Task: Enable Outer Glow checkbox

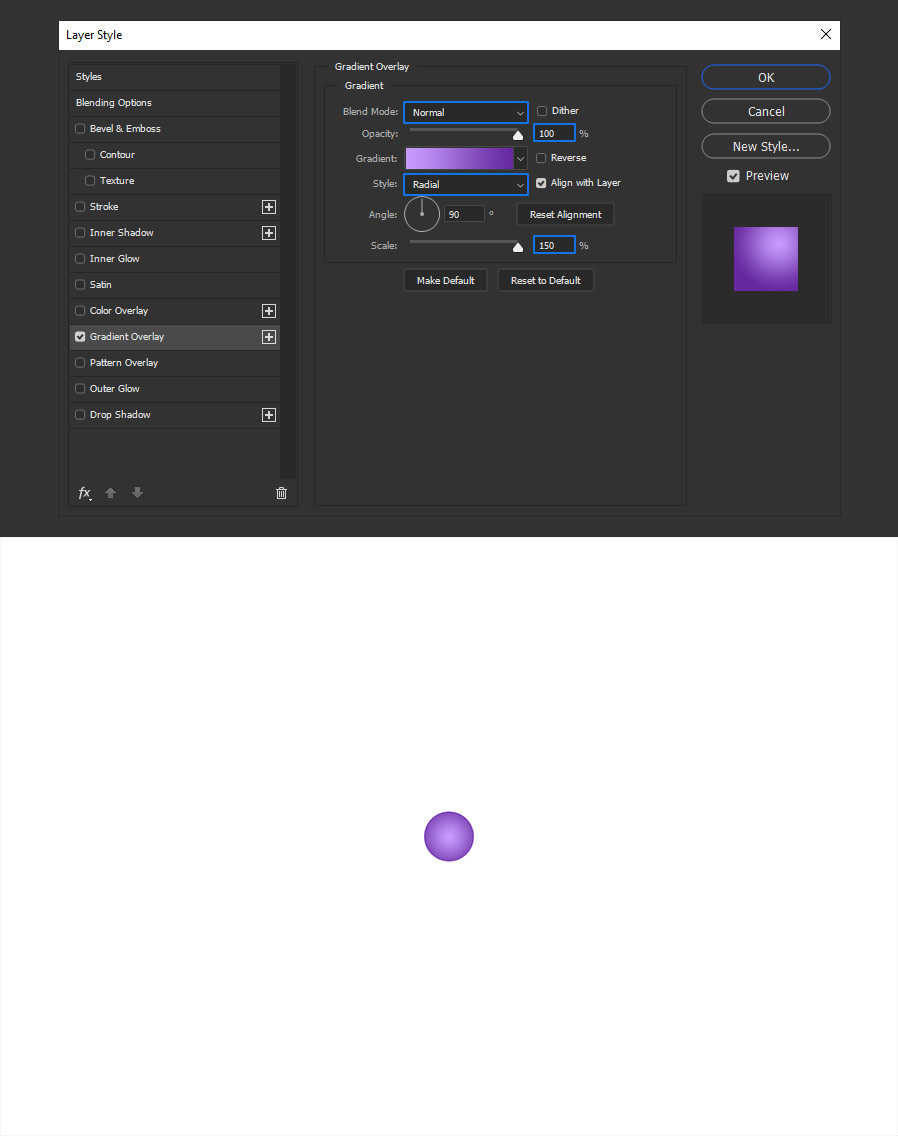Action: pos(80,389)
